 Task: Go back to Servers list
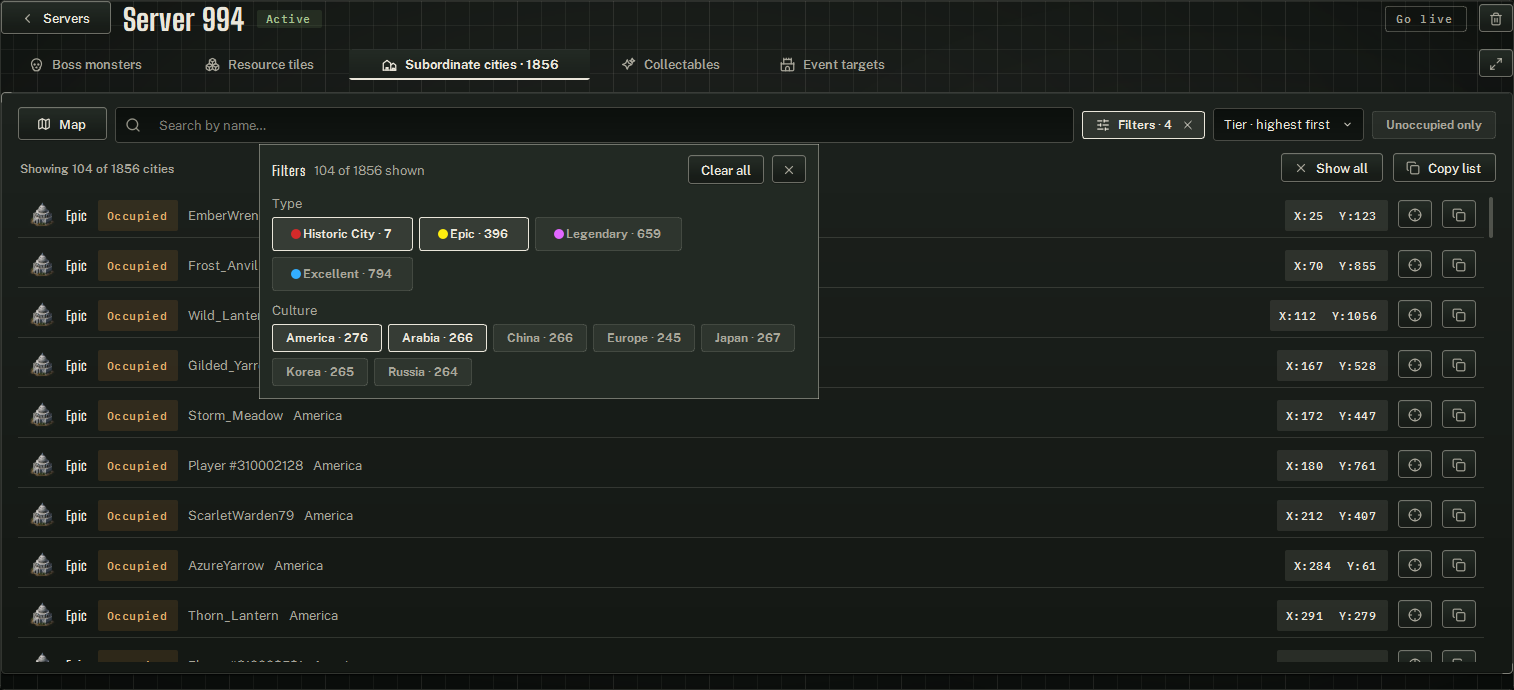pyautogui.click(x=56, y=18)
